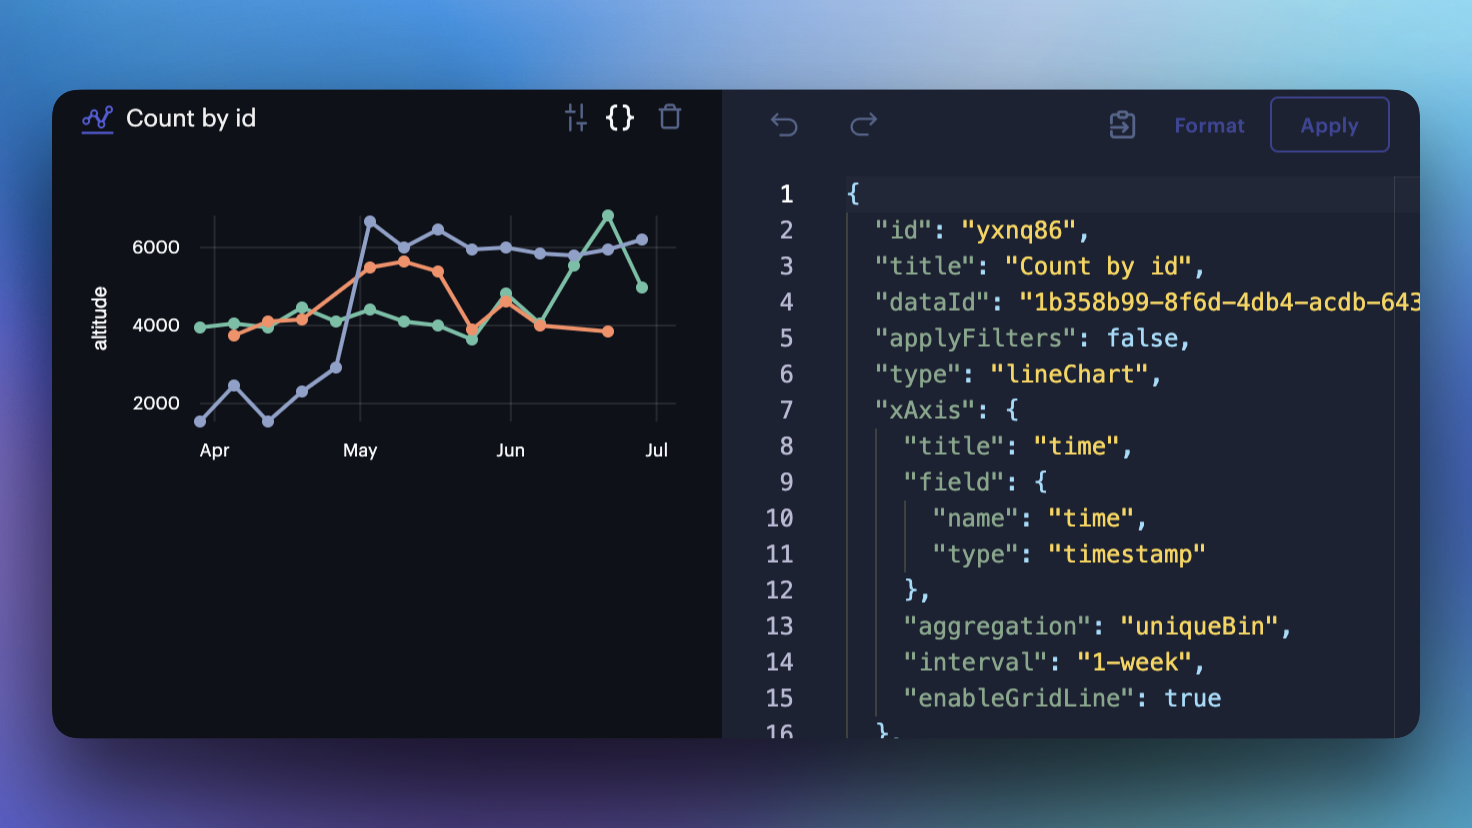
Task: Click the "uniqueBin" aggregation value
Action: (x=1199, y=627)
